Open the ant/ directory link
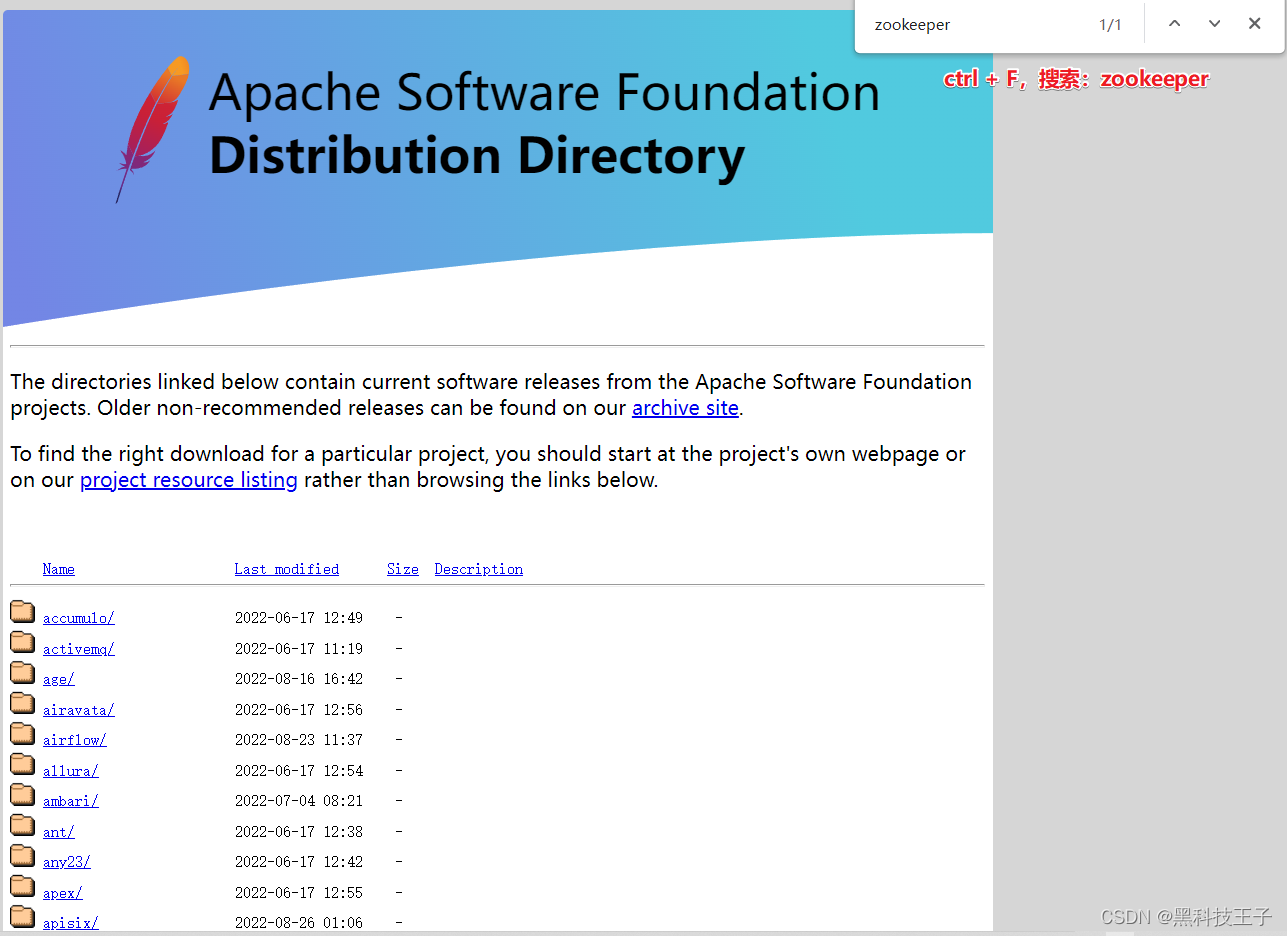 pyautogui.click(x=59, y=832)
